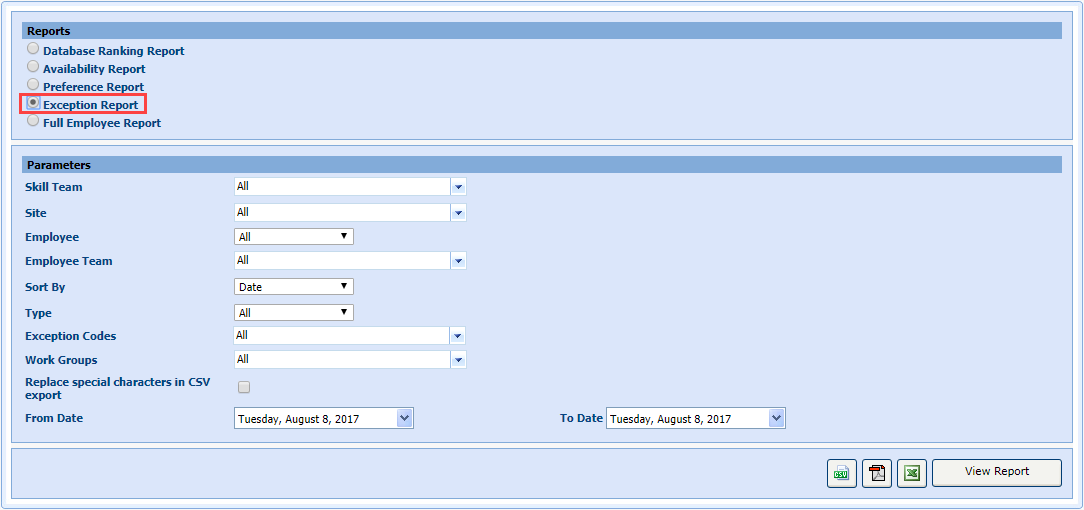The image size is (1084, 510).
Task: Expand the Exception Codes dropdown arrow
Action: point(458,336)
